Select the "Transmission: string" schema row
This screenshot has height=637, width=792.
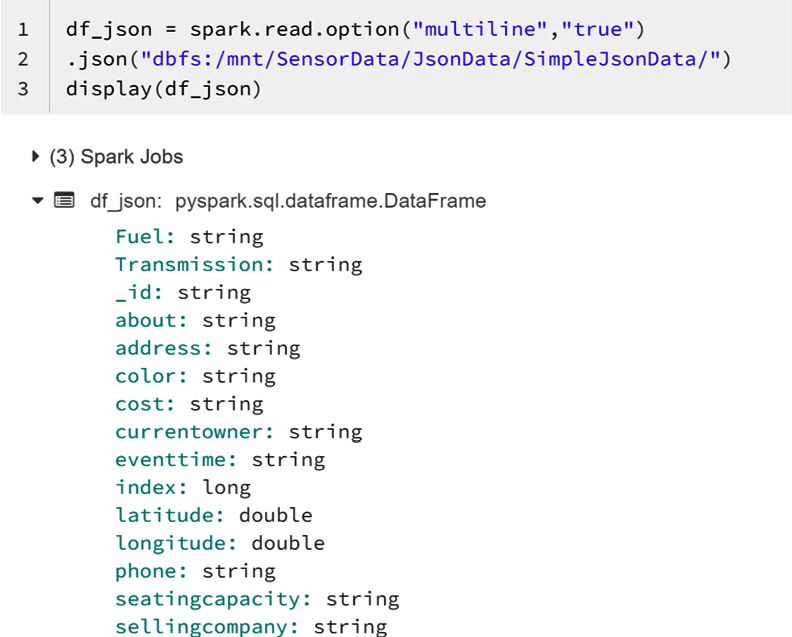coord(239,265)
